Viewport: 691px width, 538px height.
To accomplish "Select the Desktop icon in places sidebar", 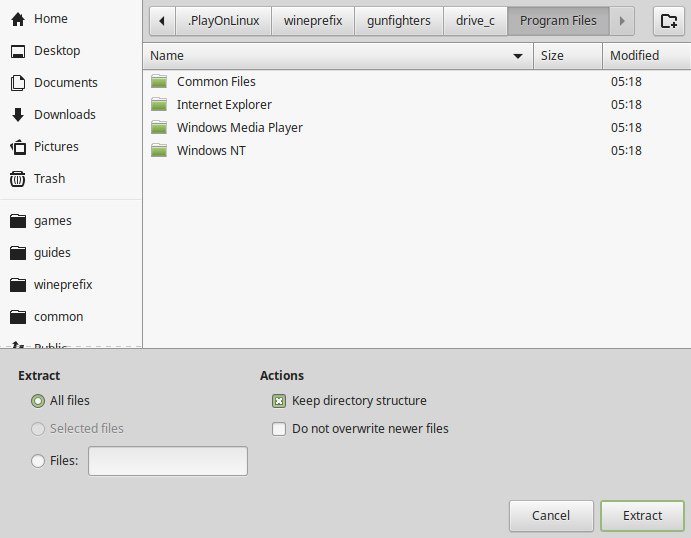I will 18,51.
